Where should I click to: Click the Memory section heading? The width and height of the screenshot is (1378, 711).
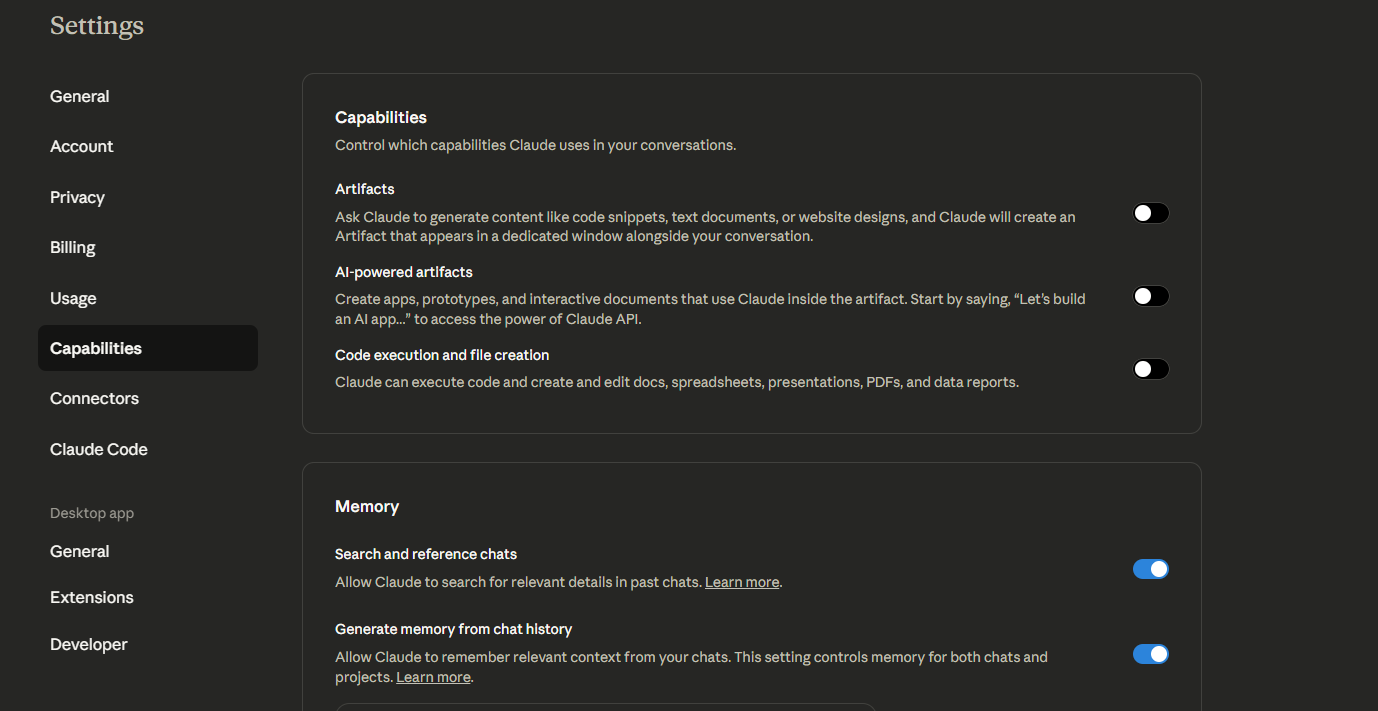pyautogui.click(x=367, y=506)
